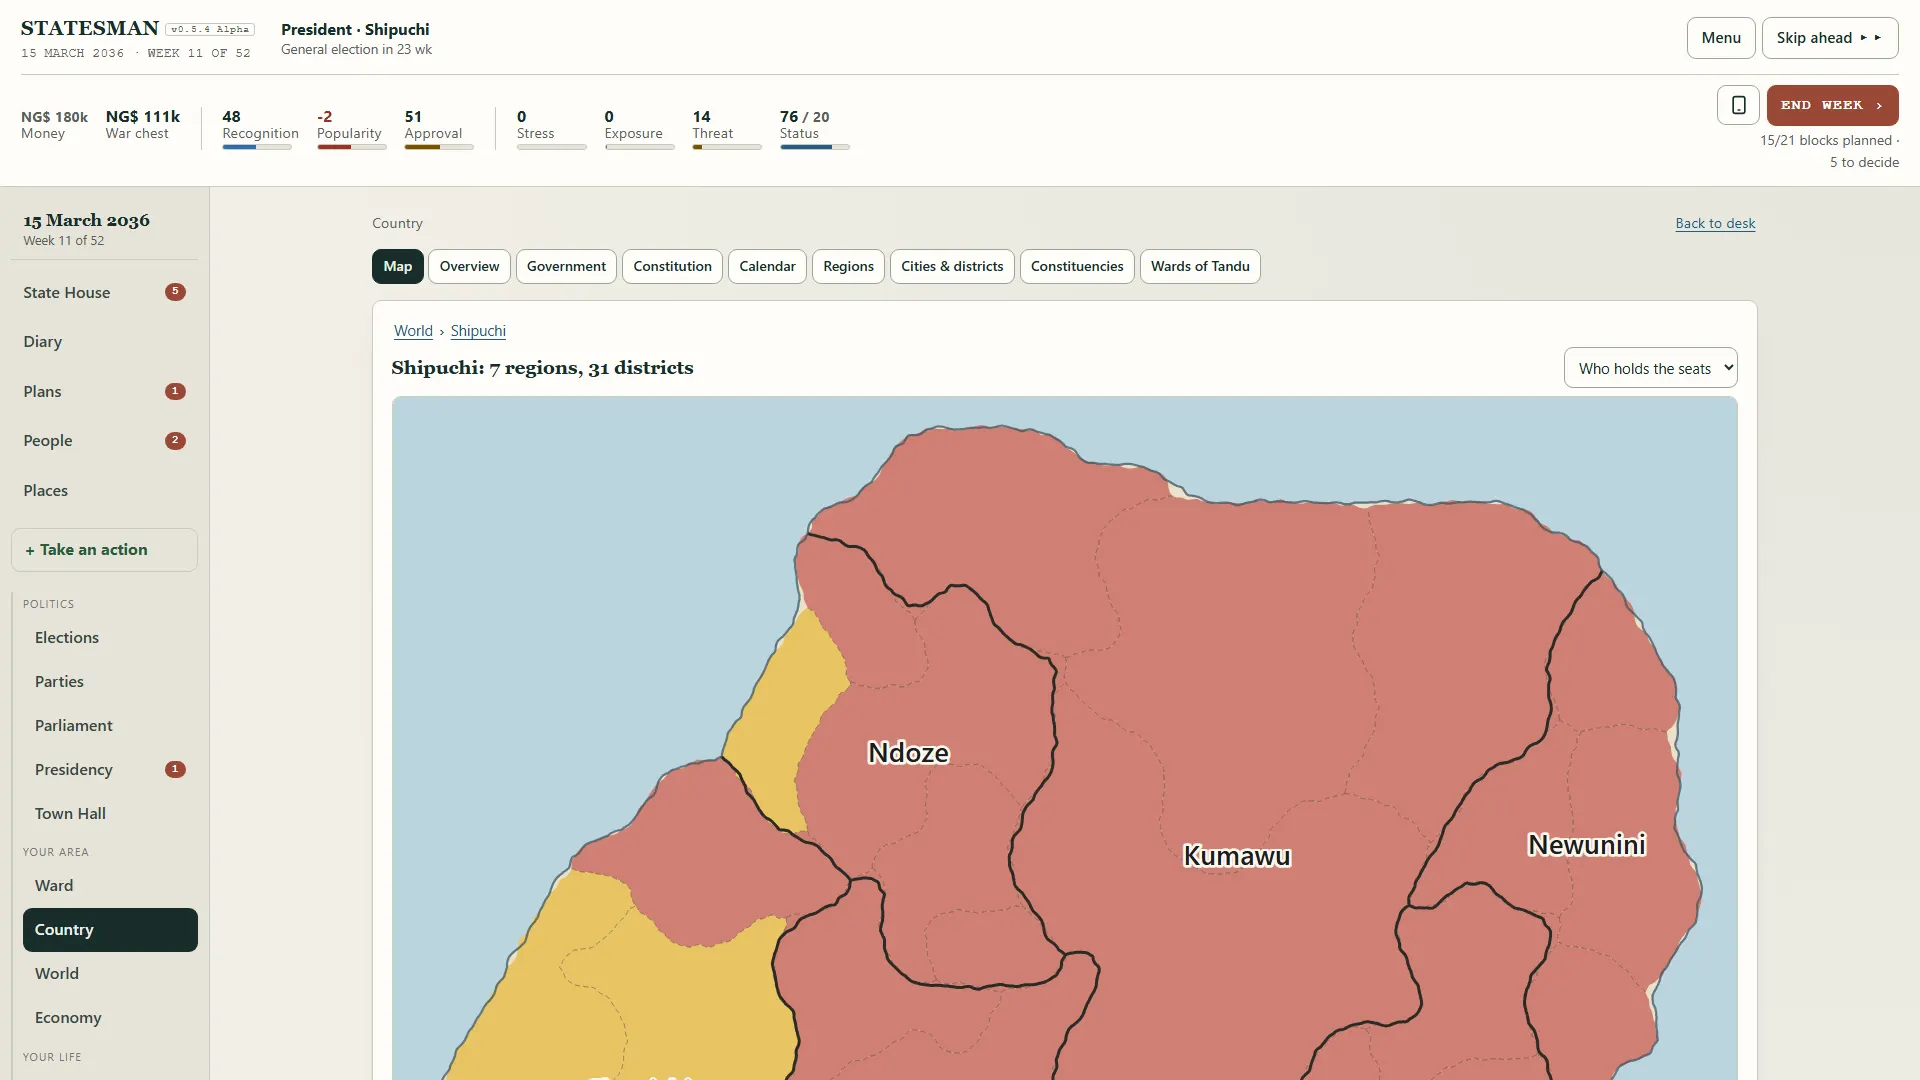Select the Regions tab
1920x1080 pixels.
point(848,266)
